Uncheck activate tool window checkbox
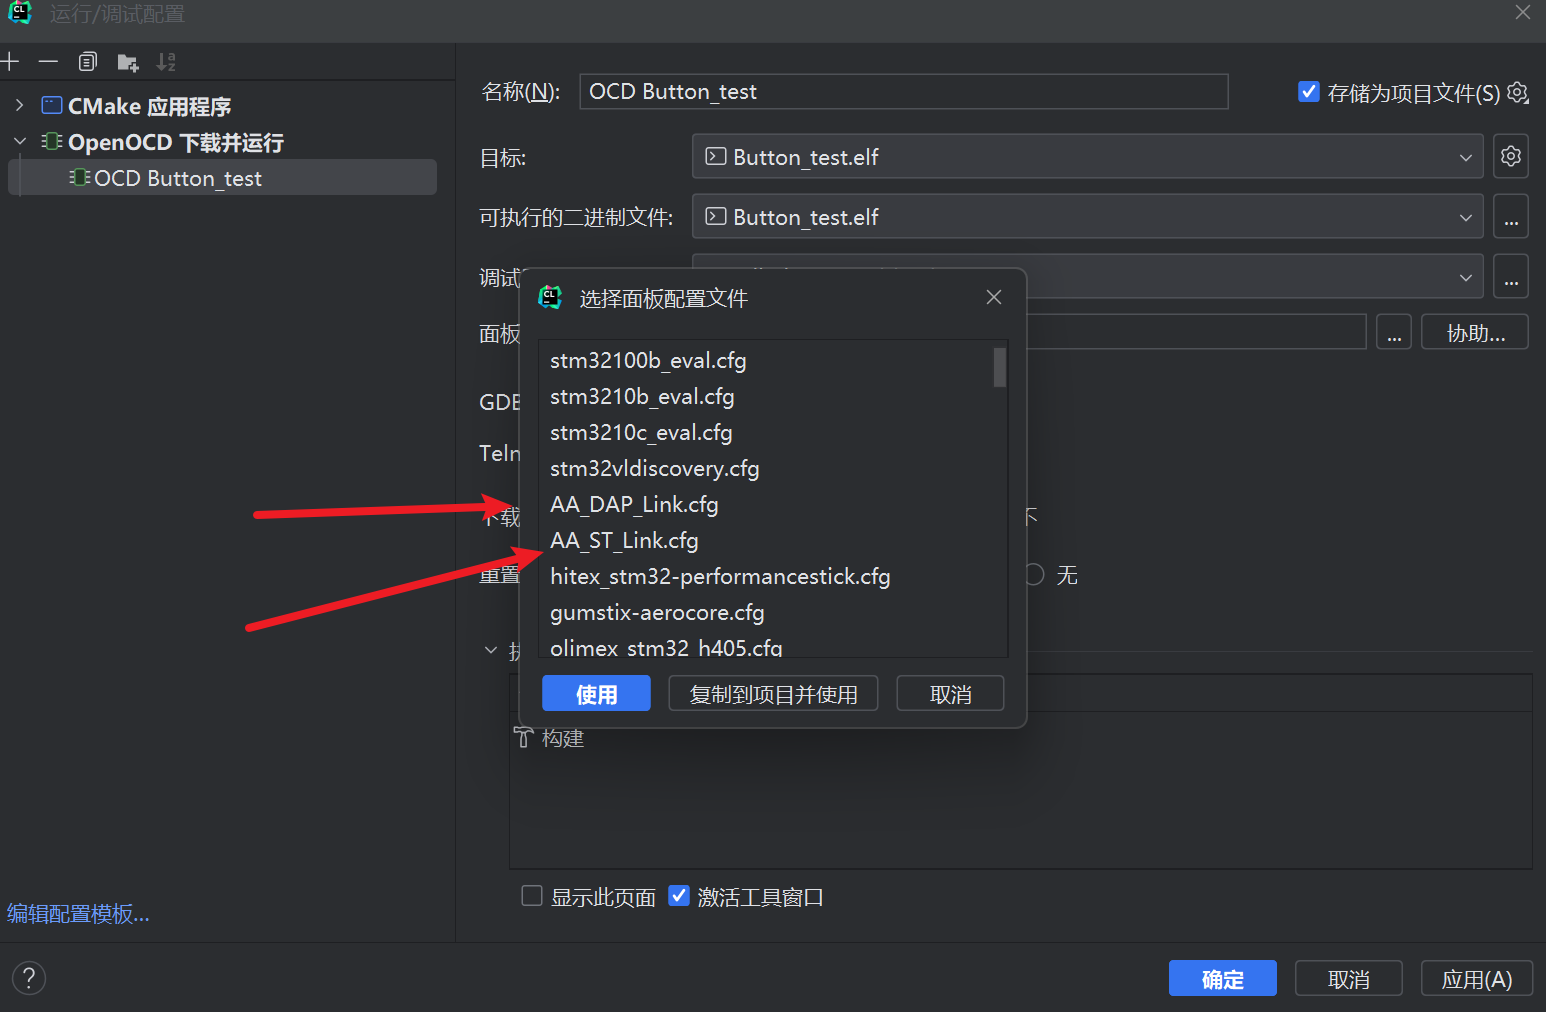The image size is (1546, 1012). [679, 896]
